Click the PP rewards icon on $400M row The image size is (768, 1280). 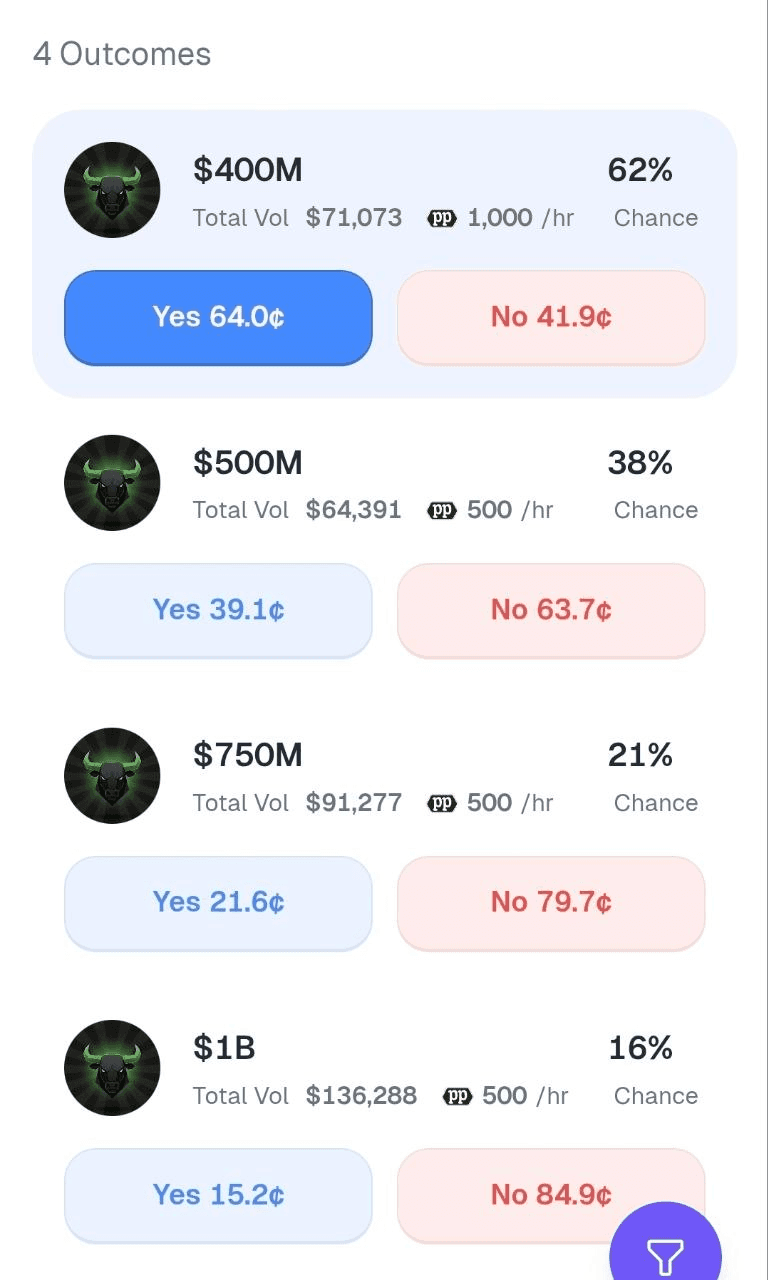tap(442, 218)
